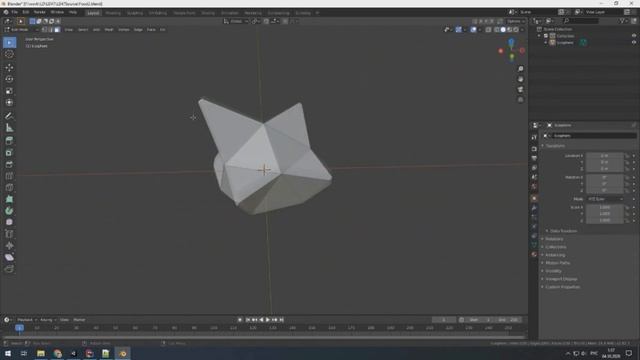
Task: Jump to the timeline start frame
Action: pyautogui.click(x=248, y=320)
